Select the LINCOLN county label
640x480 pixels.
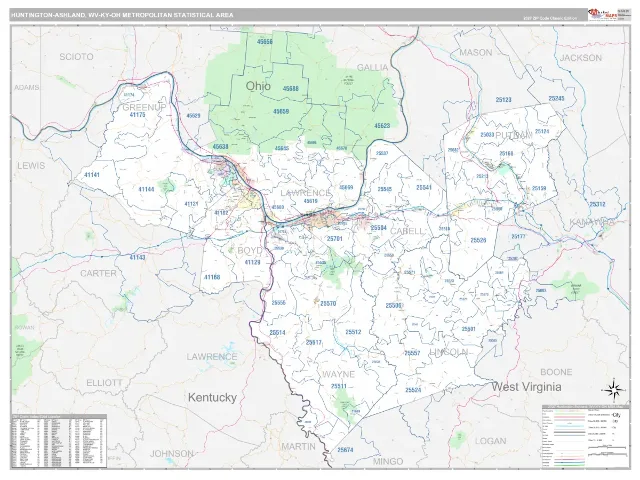[449, 352]
